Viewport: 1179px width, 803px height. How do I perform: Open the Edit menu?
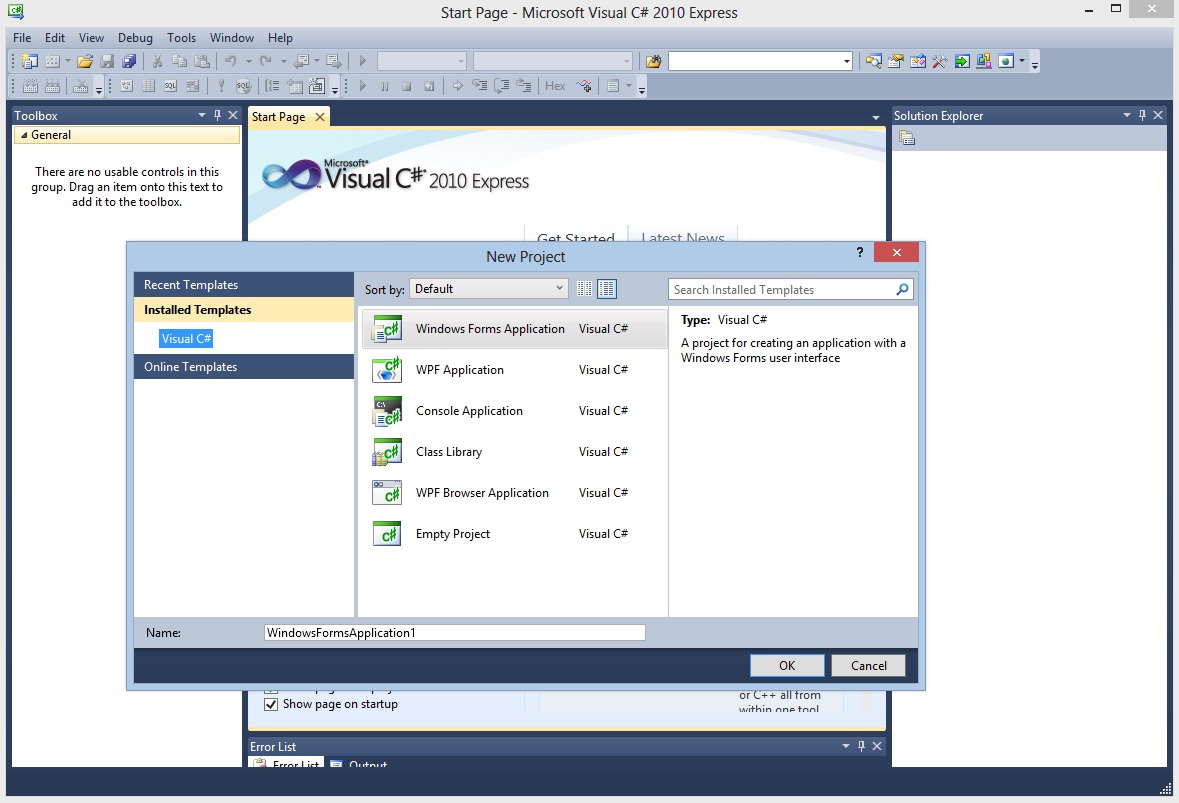pos(55,38)
